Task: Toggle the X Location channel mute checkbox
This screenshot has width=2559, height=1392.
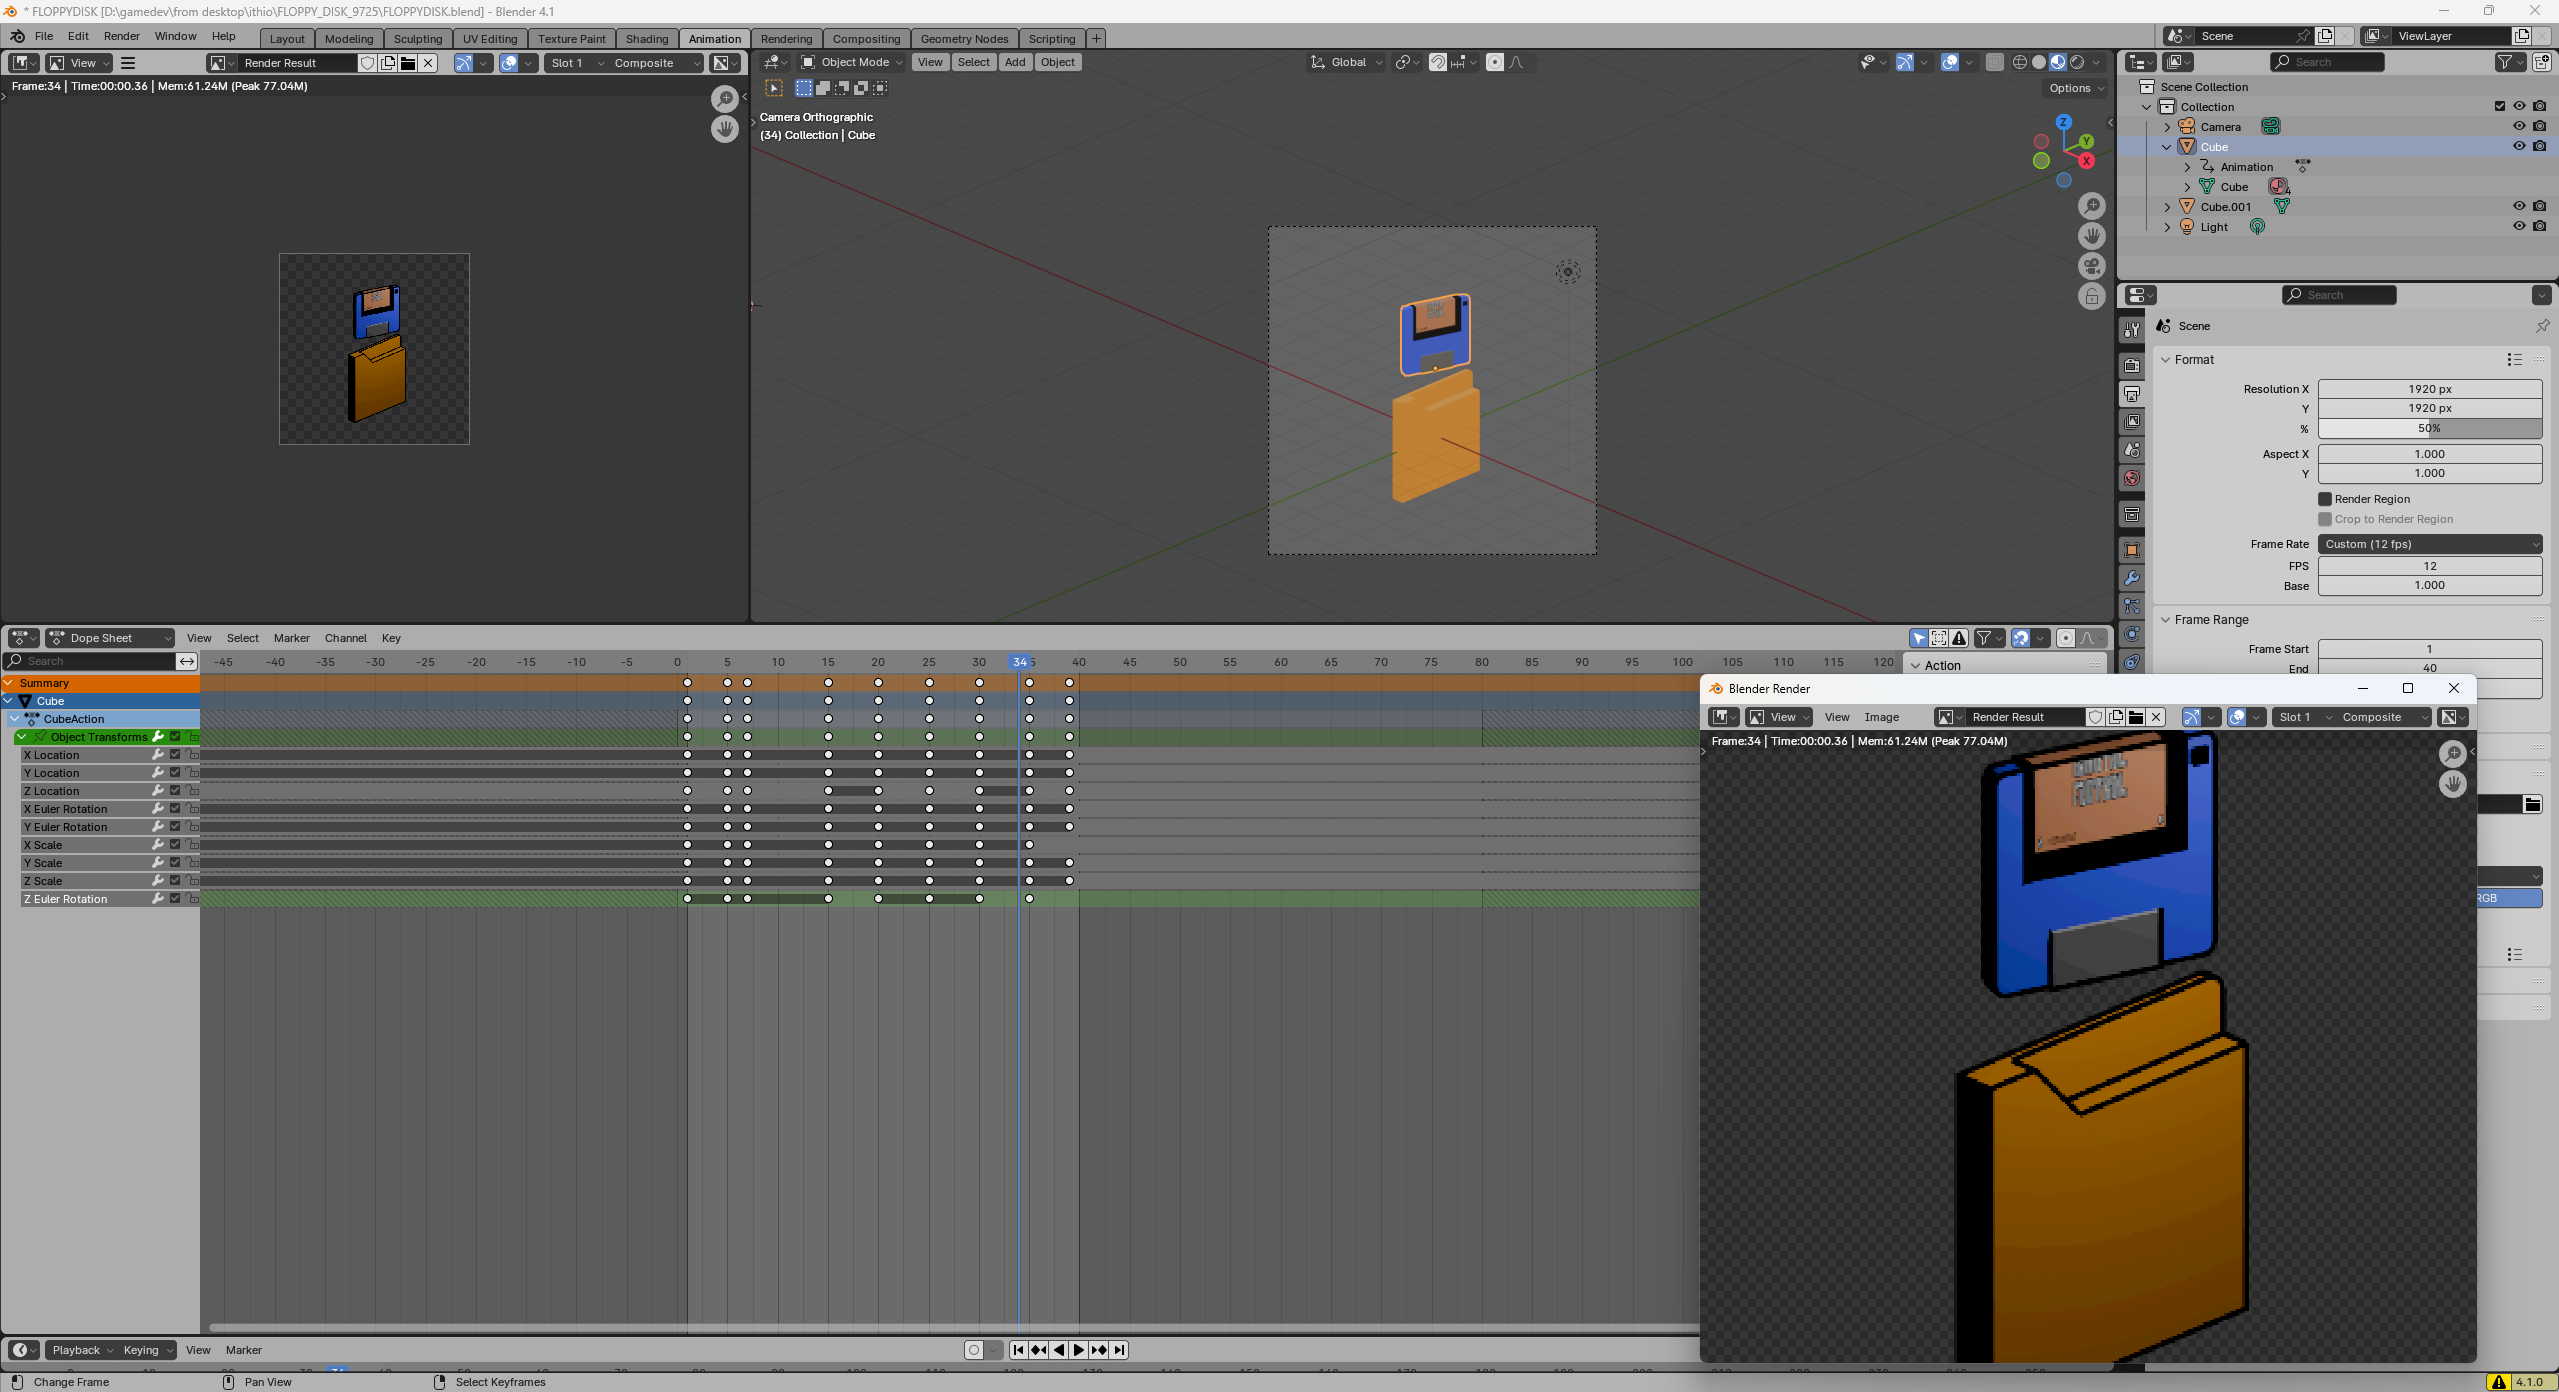Action: coord(175,755)
